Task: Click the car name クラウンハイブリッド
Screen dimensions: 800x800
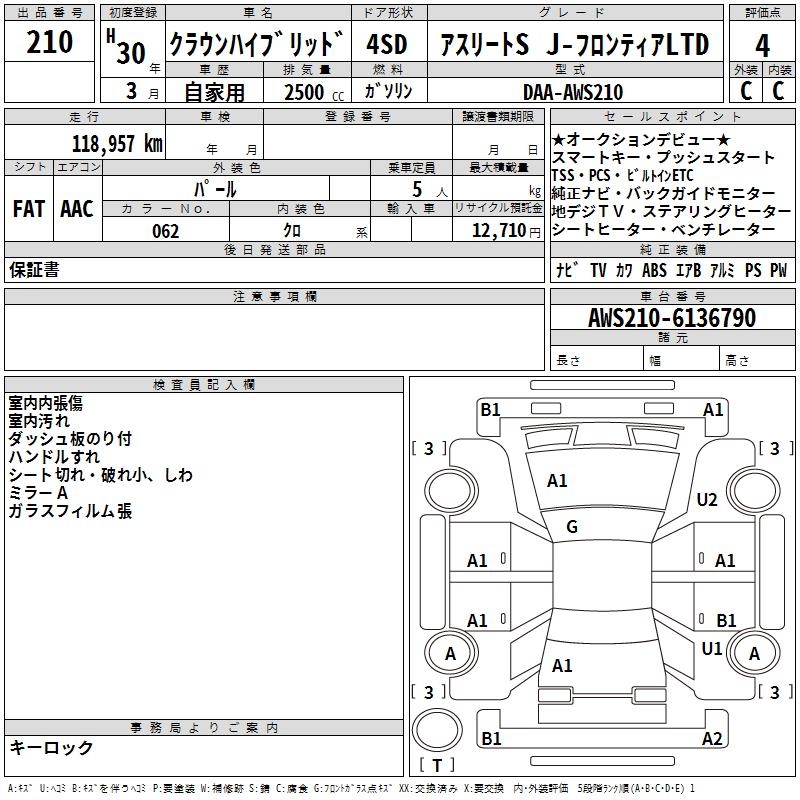Action: tap(256, 43)
